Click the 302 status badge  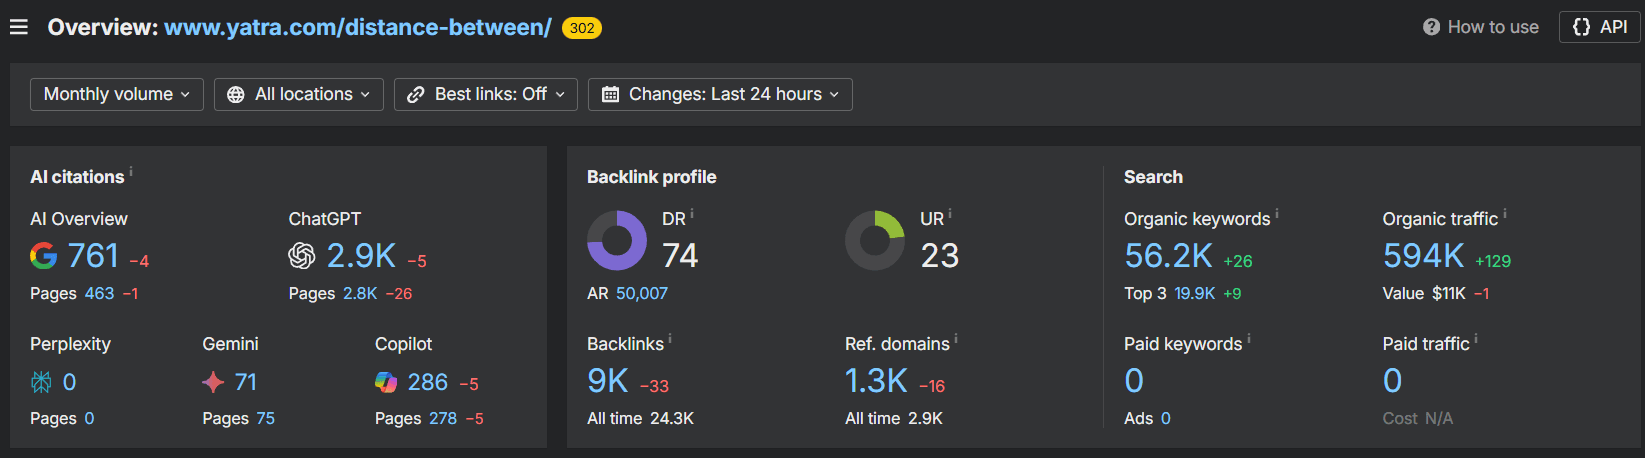(582, 28)
